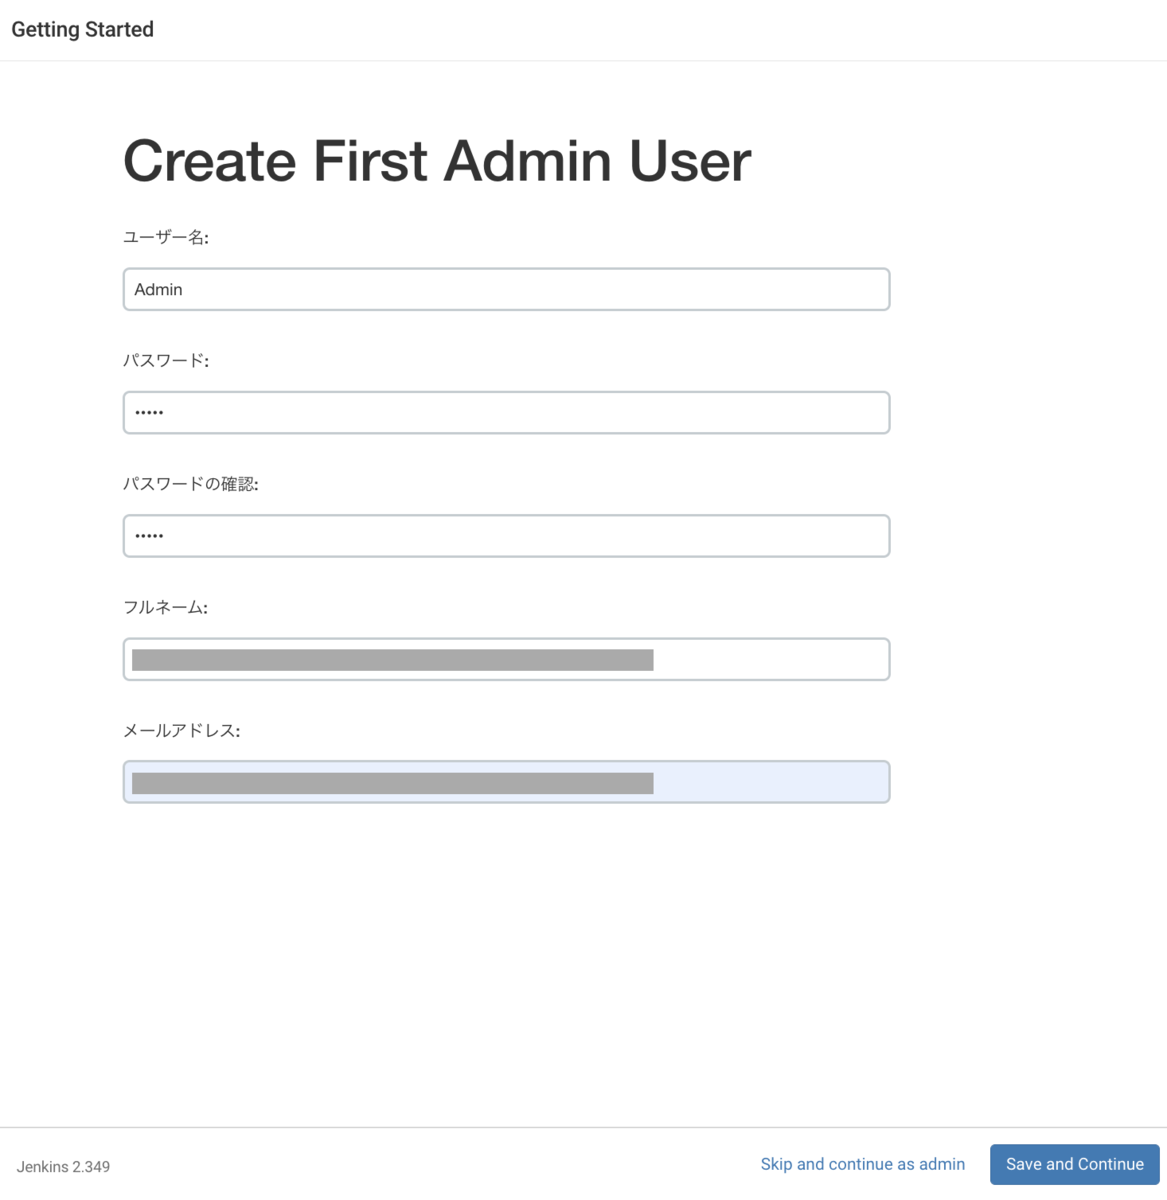Screen dimensions: 1167x1200
Task: Click the masked dots in パスワード field
Action: [149, 413]
